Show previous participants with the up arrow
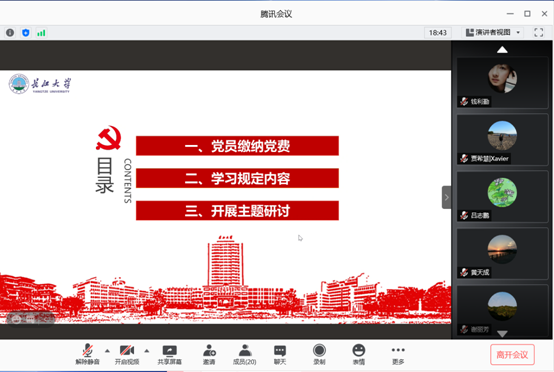This screenshot has height=372, width=554. point(502,50)
